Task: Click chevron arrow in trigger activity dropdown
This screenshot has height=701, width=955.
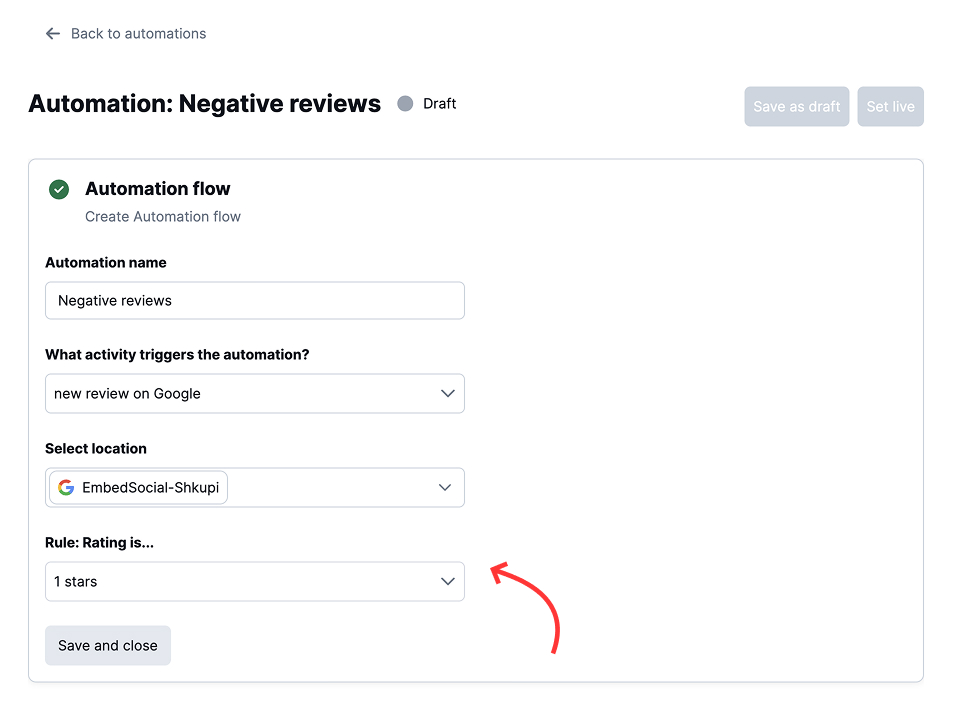Action: [x=448, y=394]
